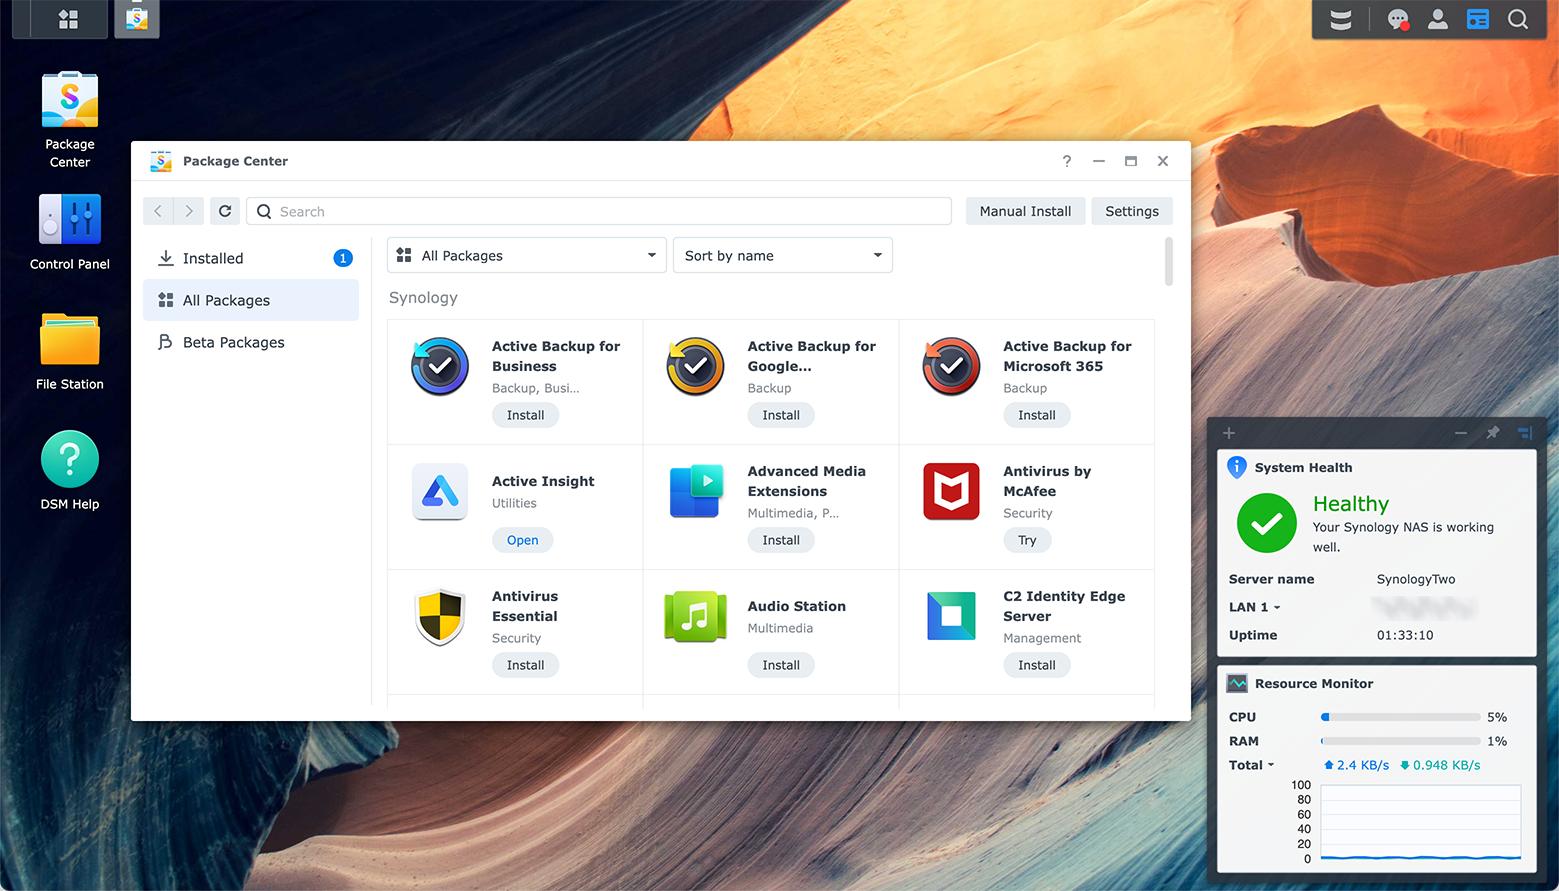Open the user account options icon
Screen dimensions: 1559x891
point(1438,19)
